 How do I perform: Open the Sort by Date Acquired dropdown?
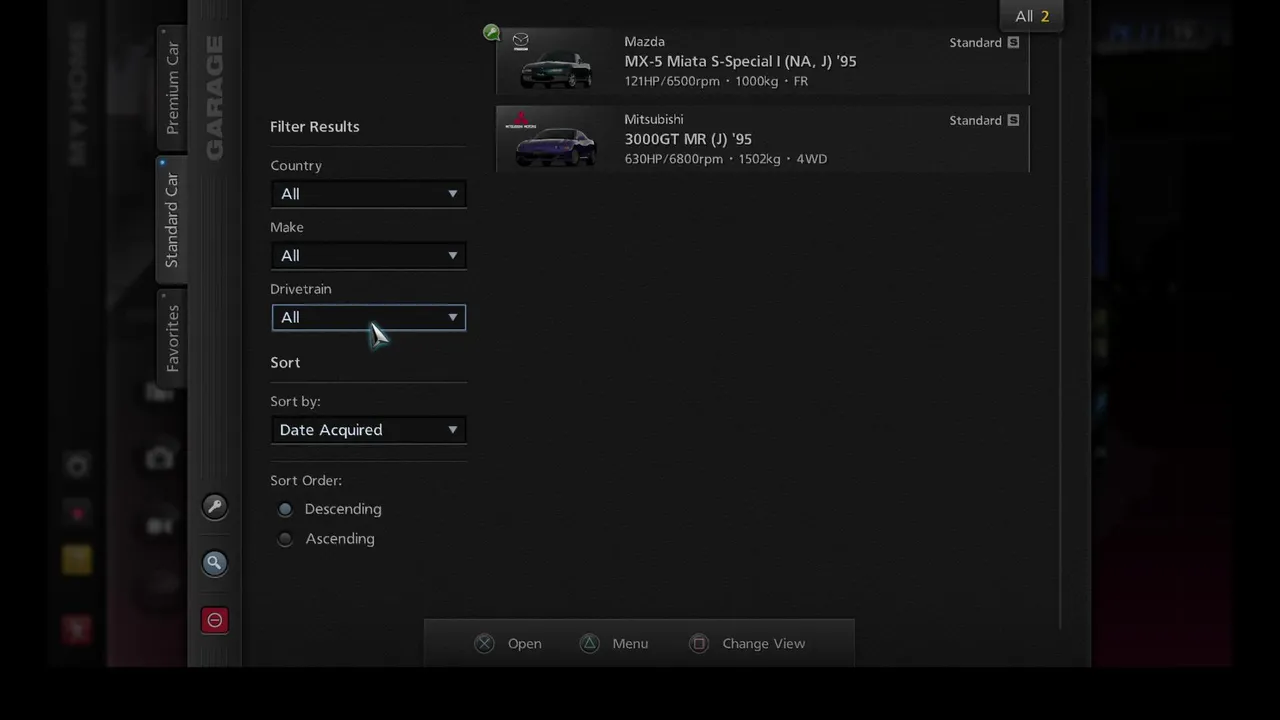tap(368, 430)
